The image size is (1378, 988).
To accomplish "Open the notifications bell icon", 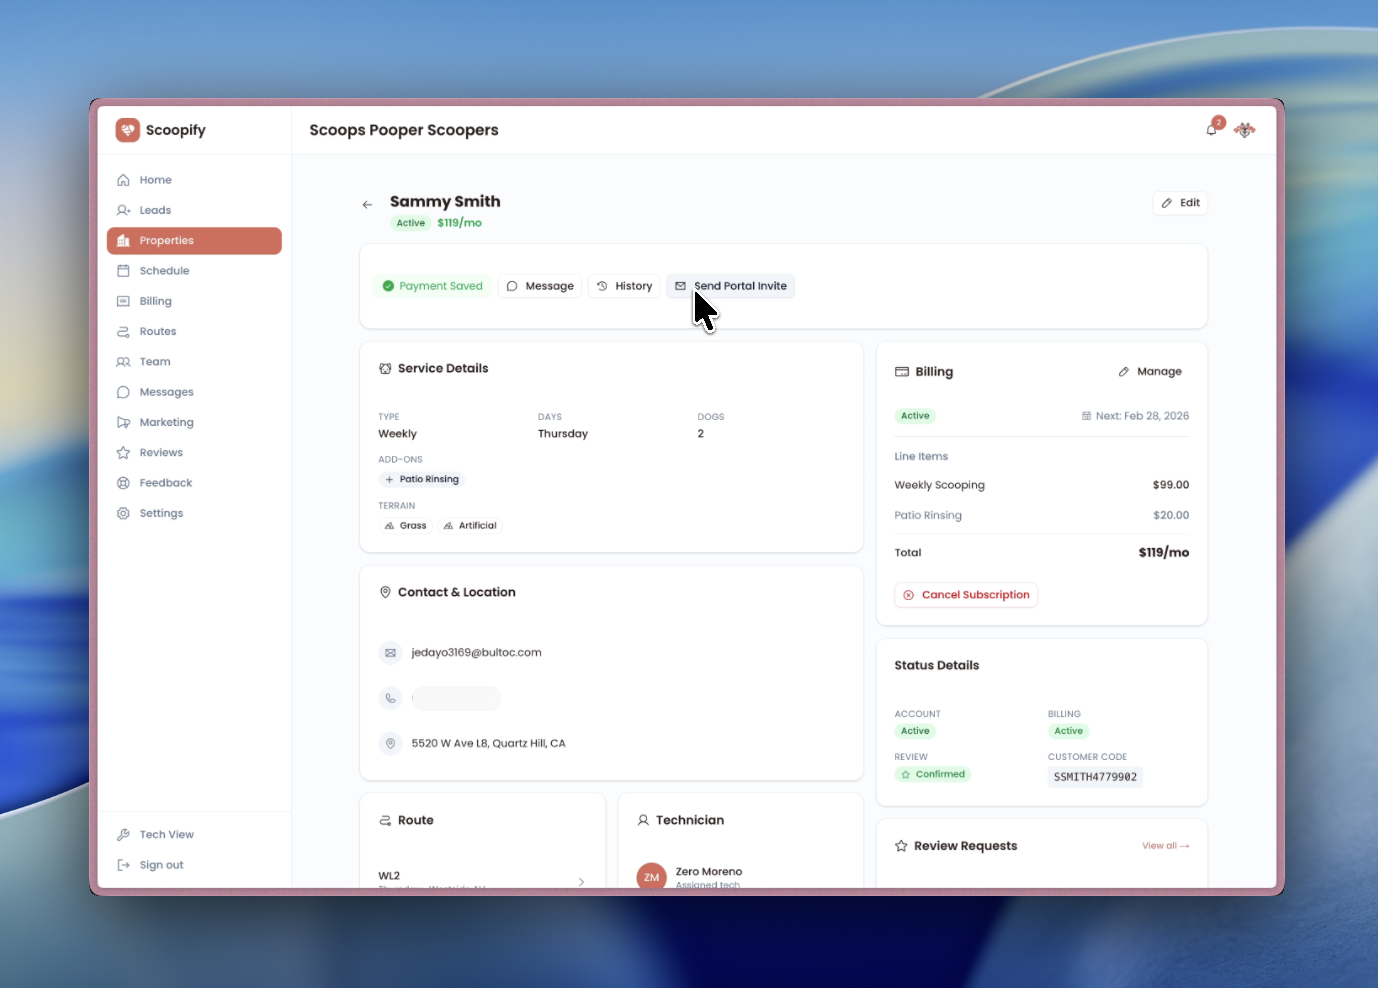I will tap(1211, 129).
